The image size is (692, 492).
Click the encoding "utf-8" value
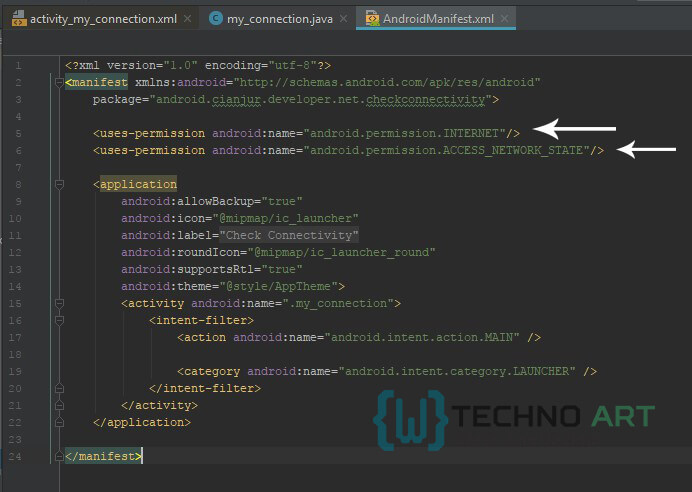coord(292,65)
